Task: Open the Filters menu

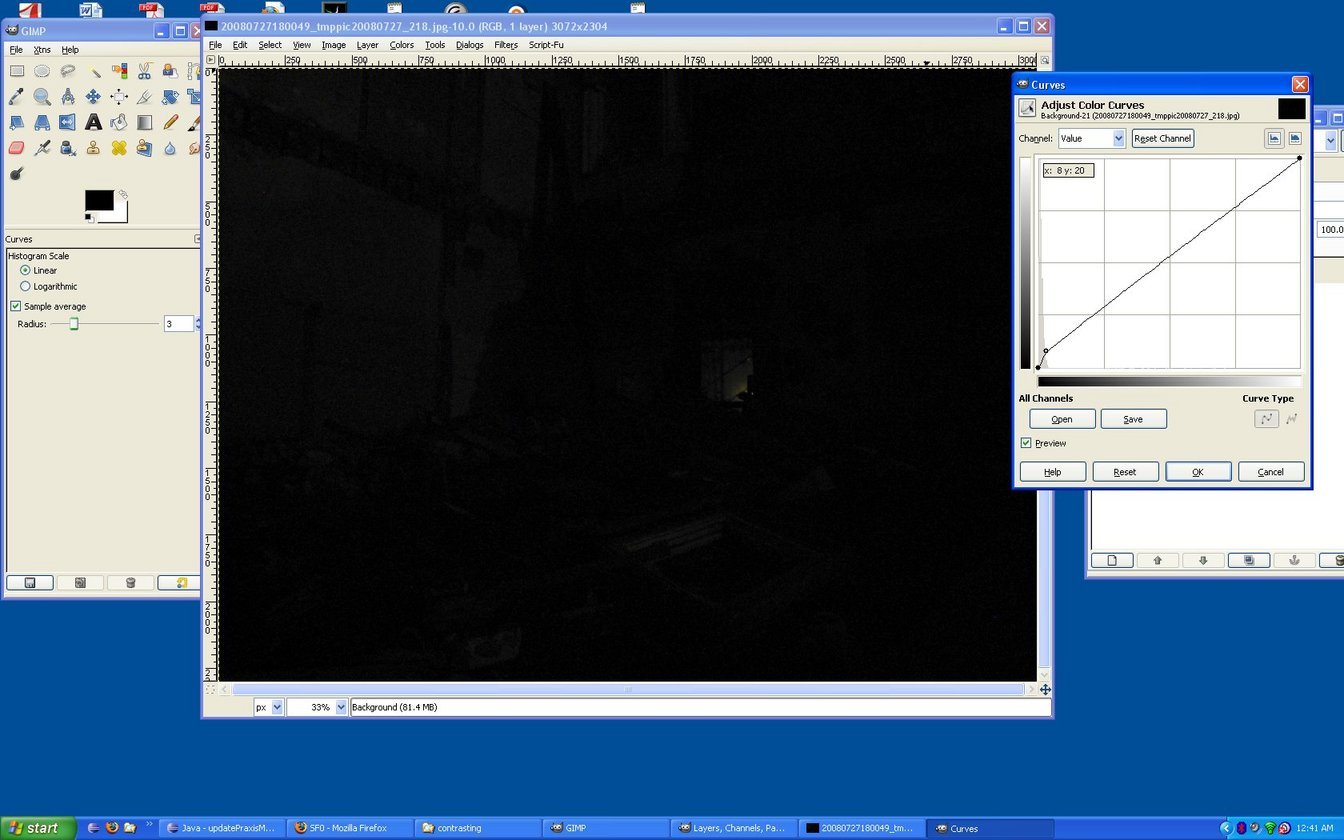Action: (505, 45)
